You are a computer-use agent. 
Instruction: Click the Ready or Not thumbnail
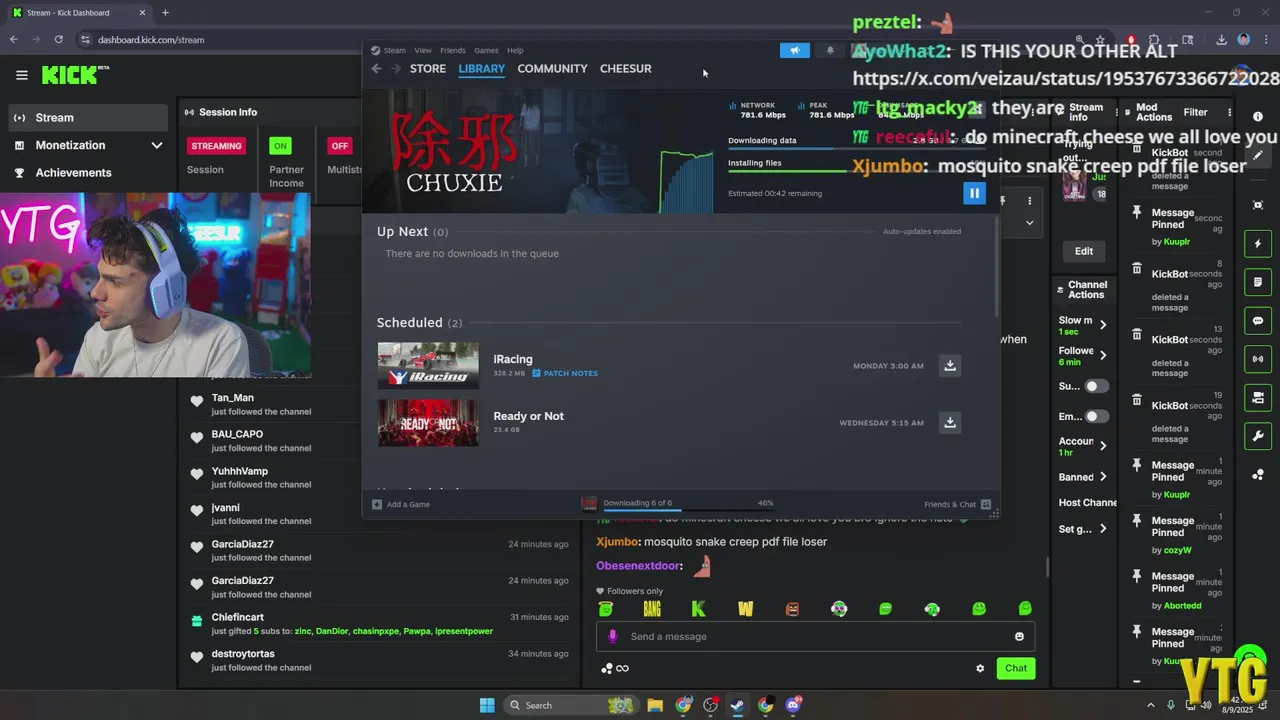coord(428,422)
